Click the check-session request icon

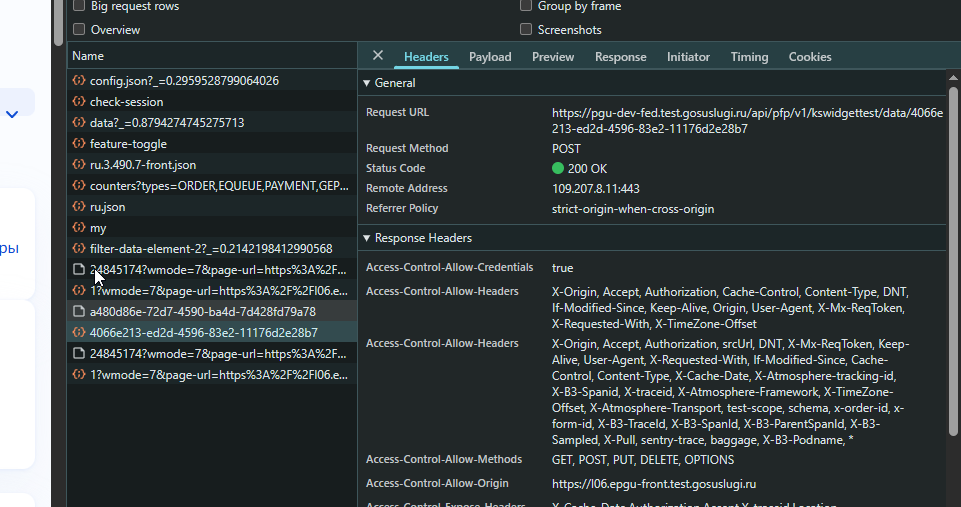click(78, 101)
